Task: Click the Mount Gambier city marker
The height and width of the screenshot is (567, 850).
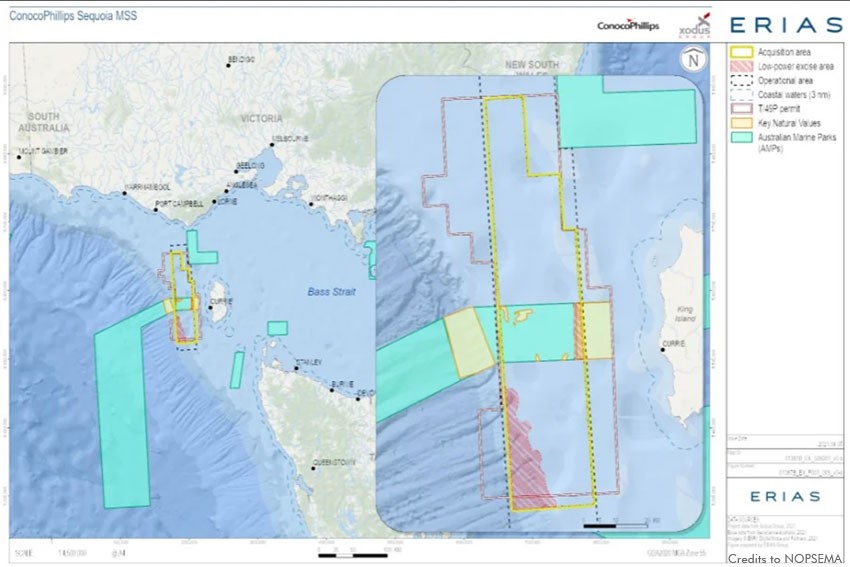Action: pyautogui.click(x=18, y=157)
